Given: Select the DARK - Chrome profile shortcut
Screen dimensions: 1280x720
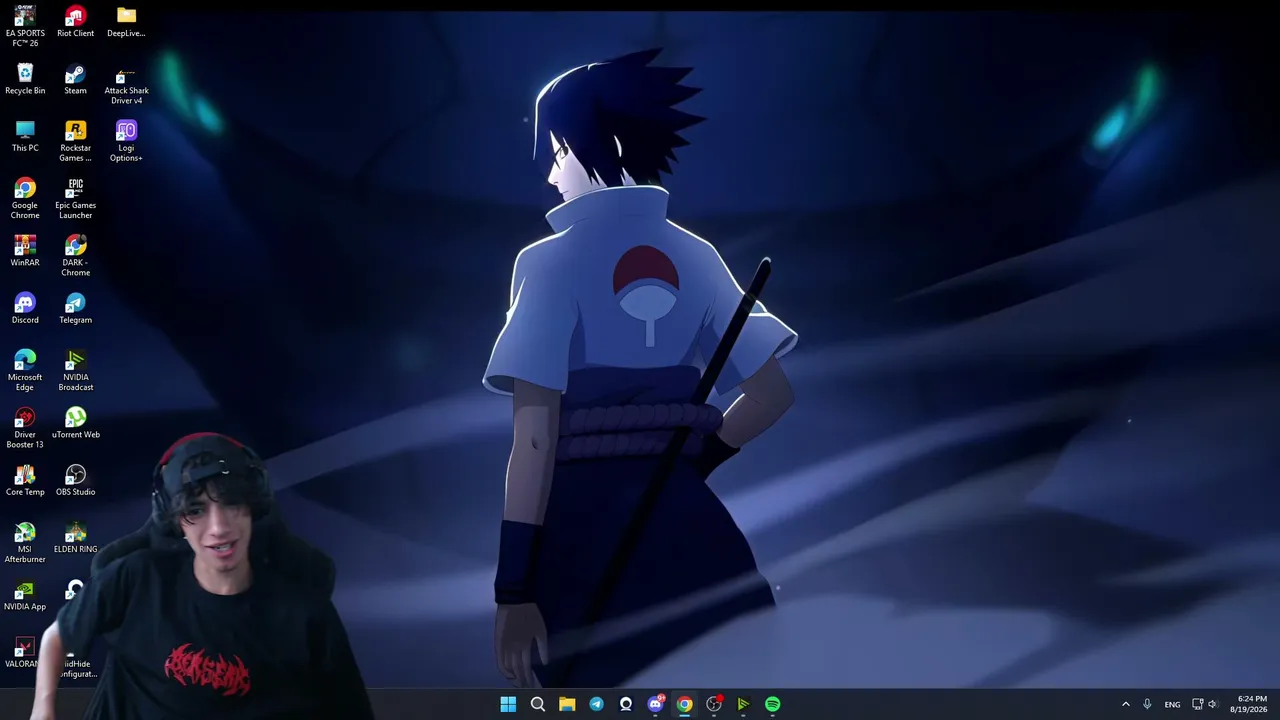Looking at the screenshot, I should tap(75, 257).
